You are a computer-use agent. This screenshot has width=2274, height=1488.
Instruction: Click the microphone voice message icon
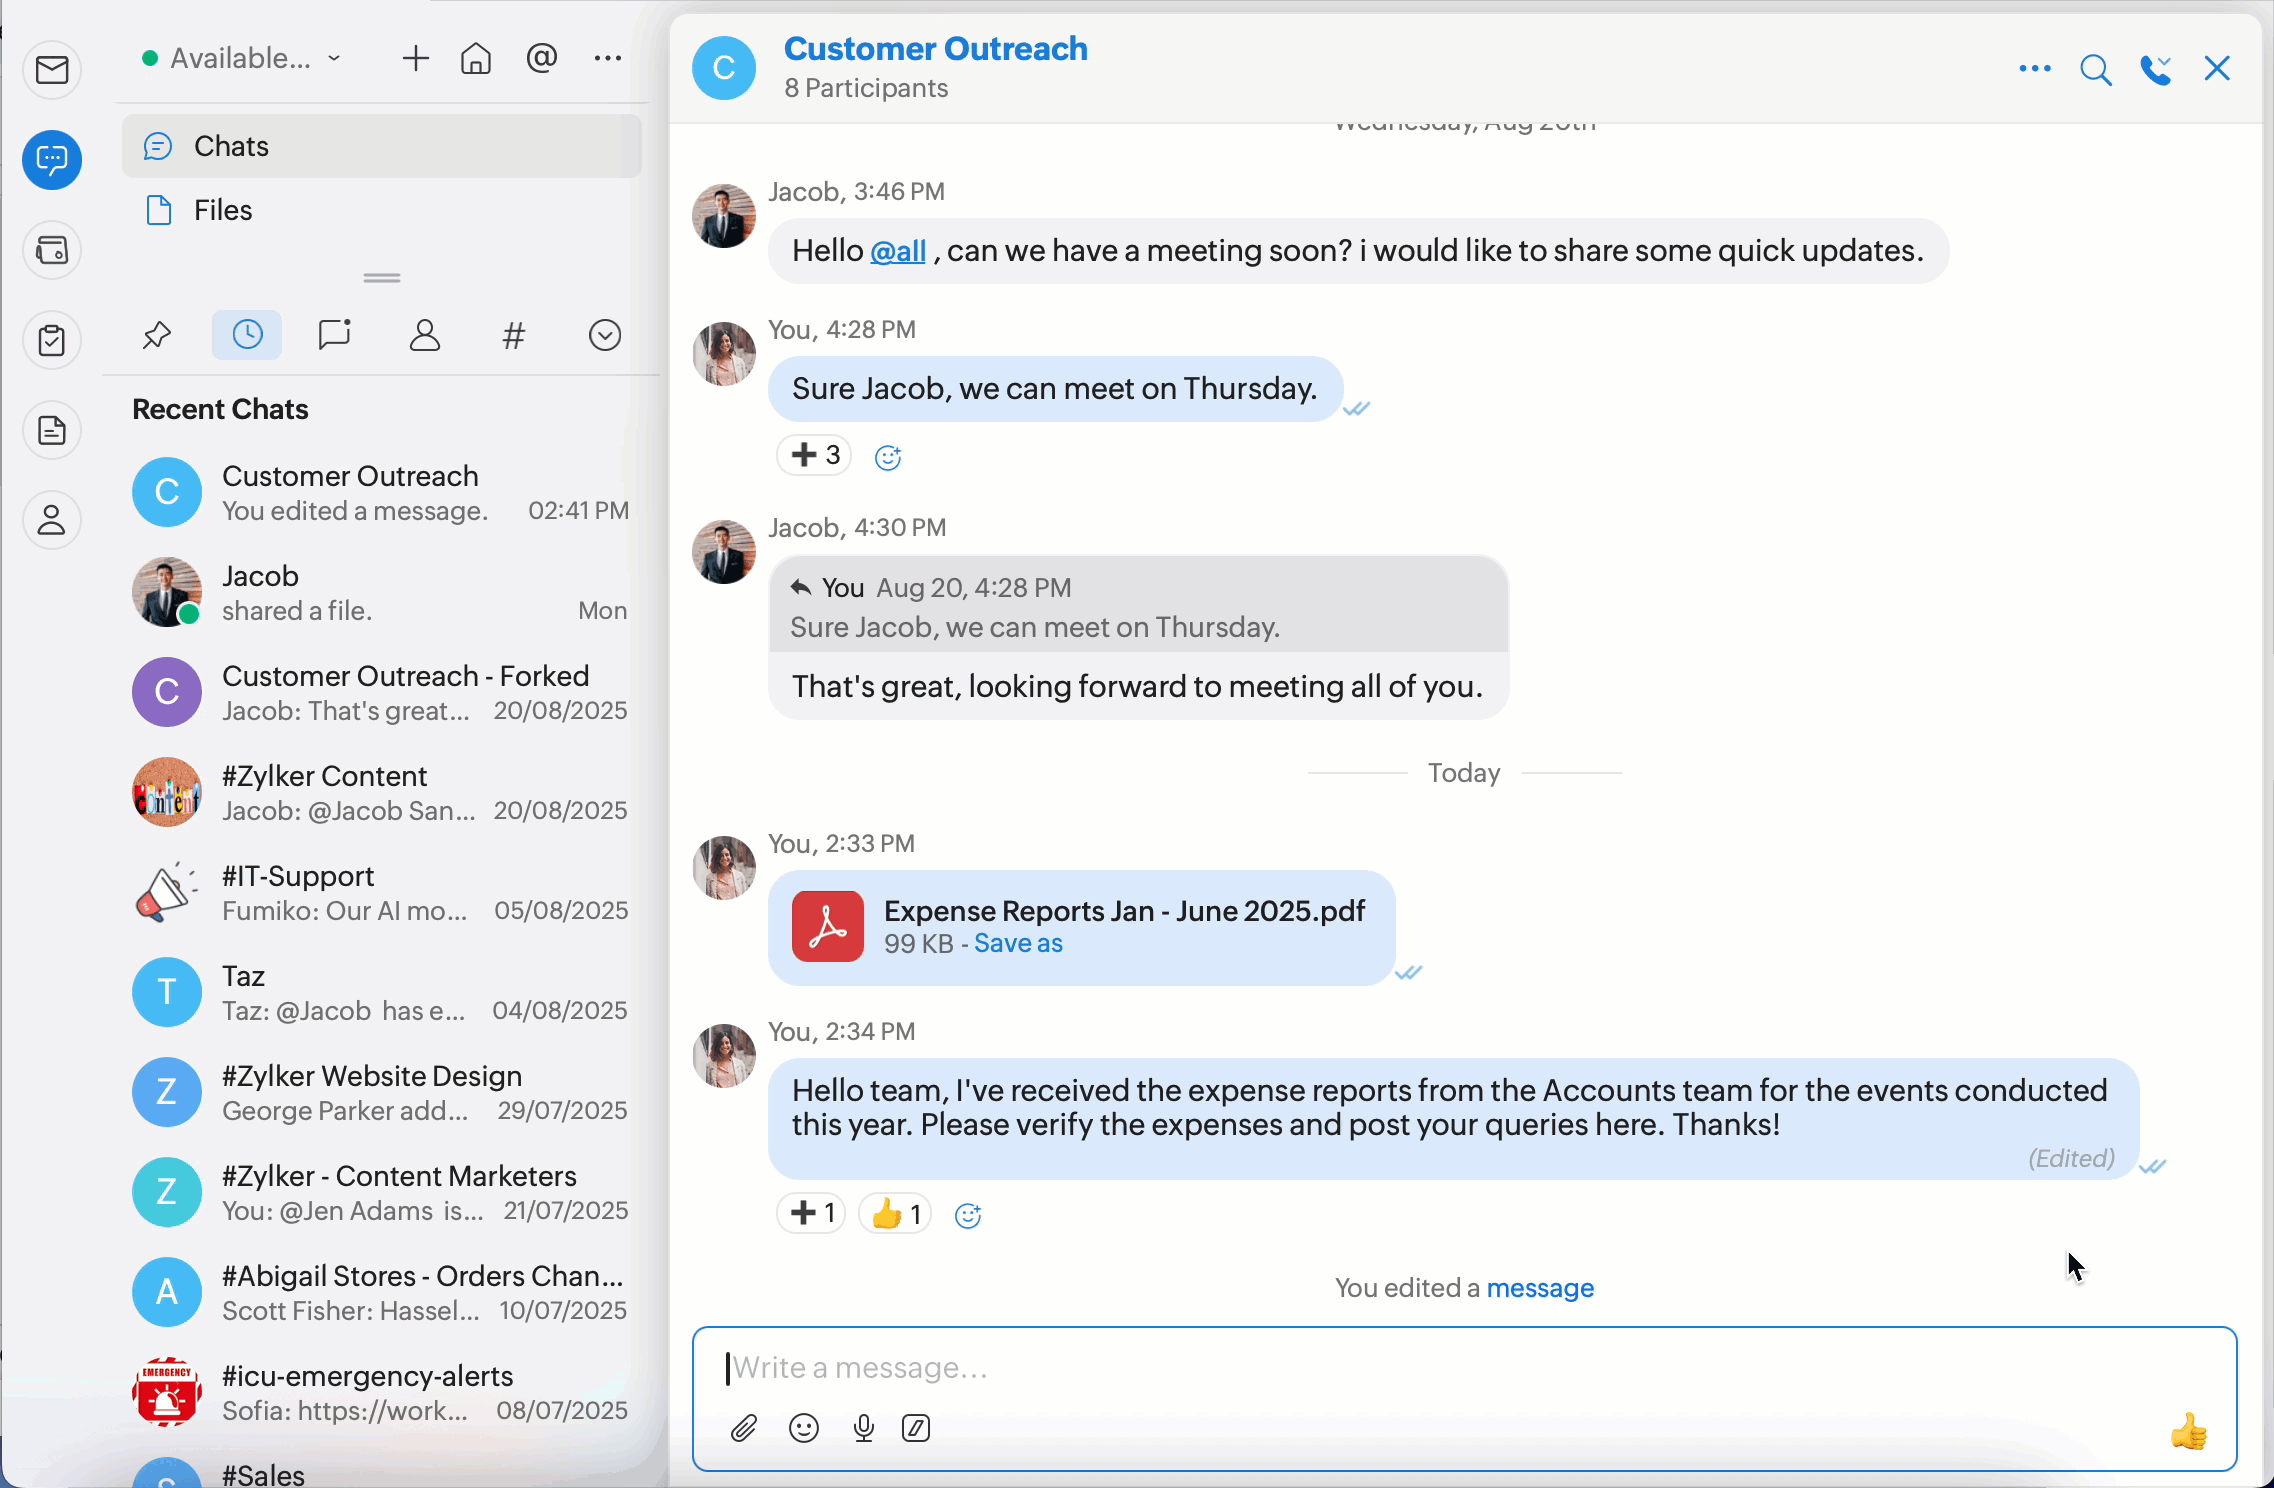click(x=864, y=1428)
